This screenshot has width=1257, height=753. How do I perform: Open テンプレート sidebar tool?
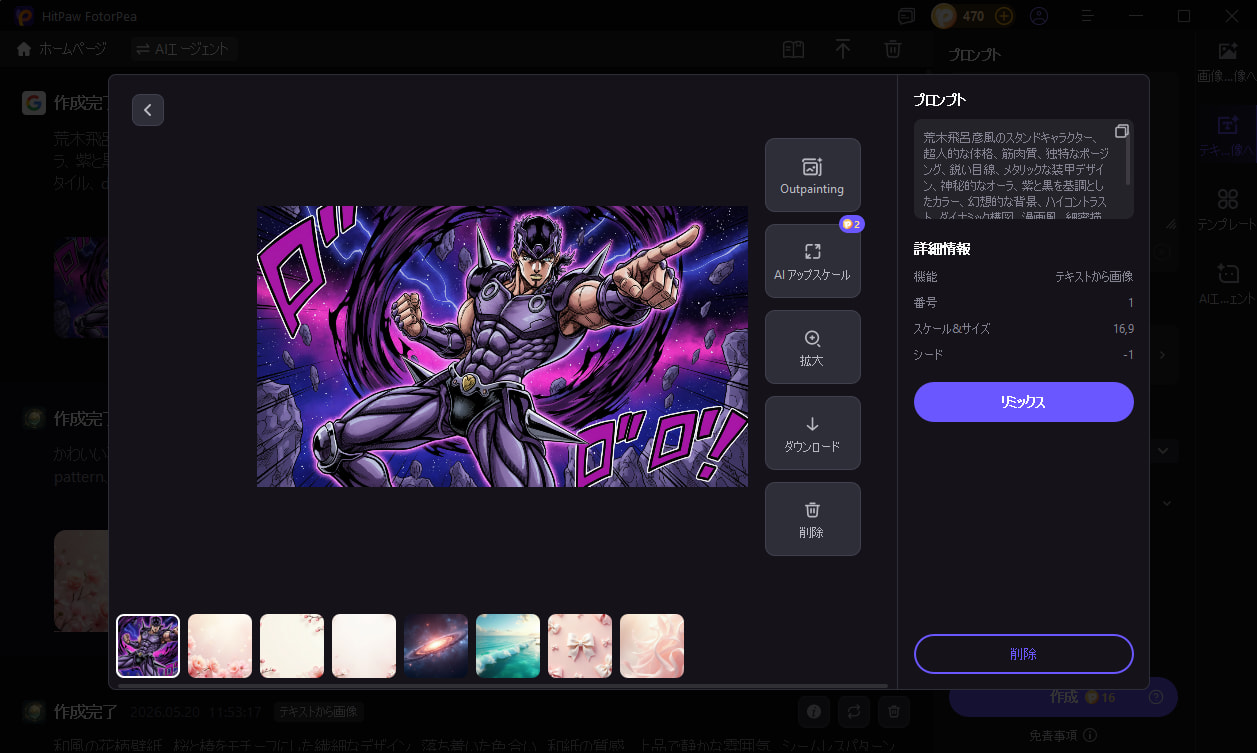point(1227,210)
